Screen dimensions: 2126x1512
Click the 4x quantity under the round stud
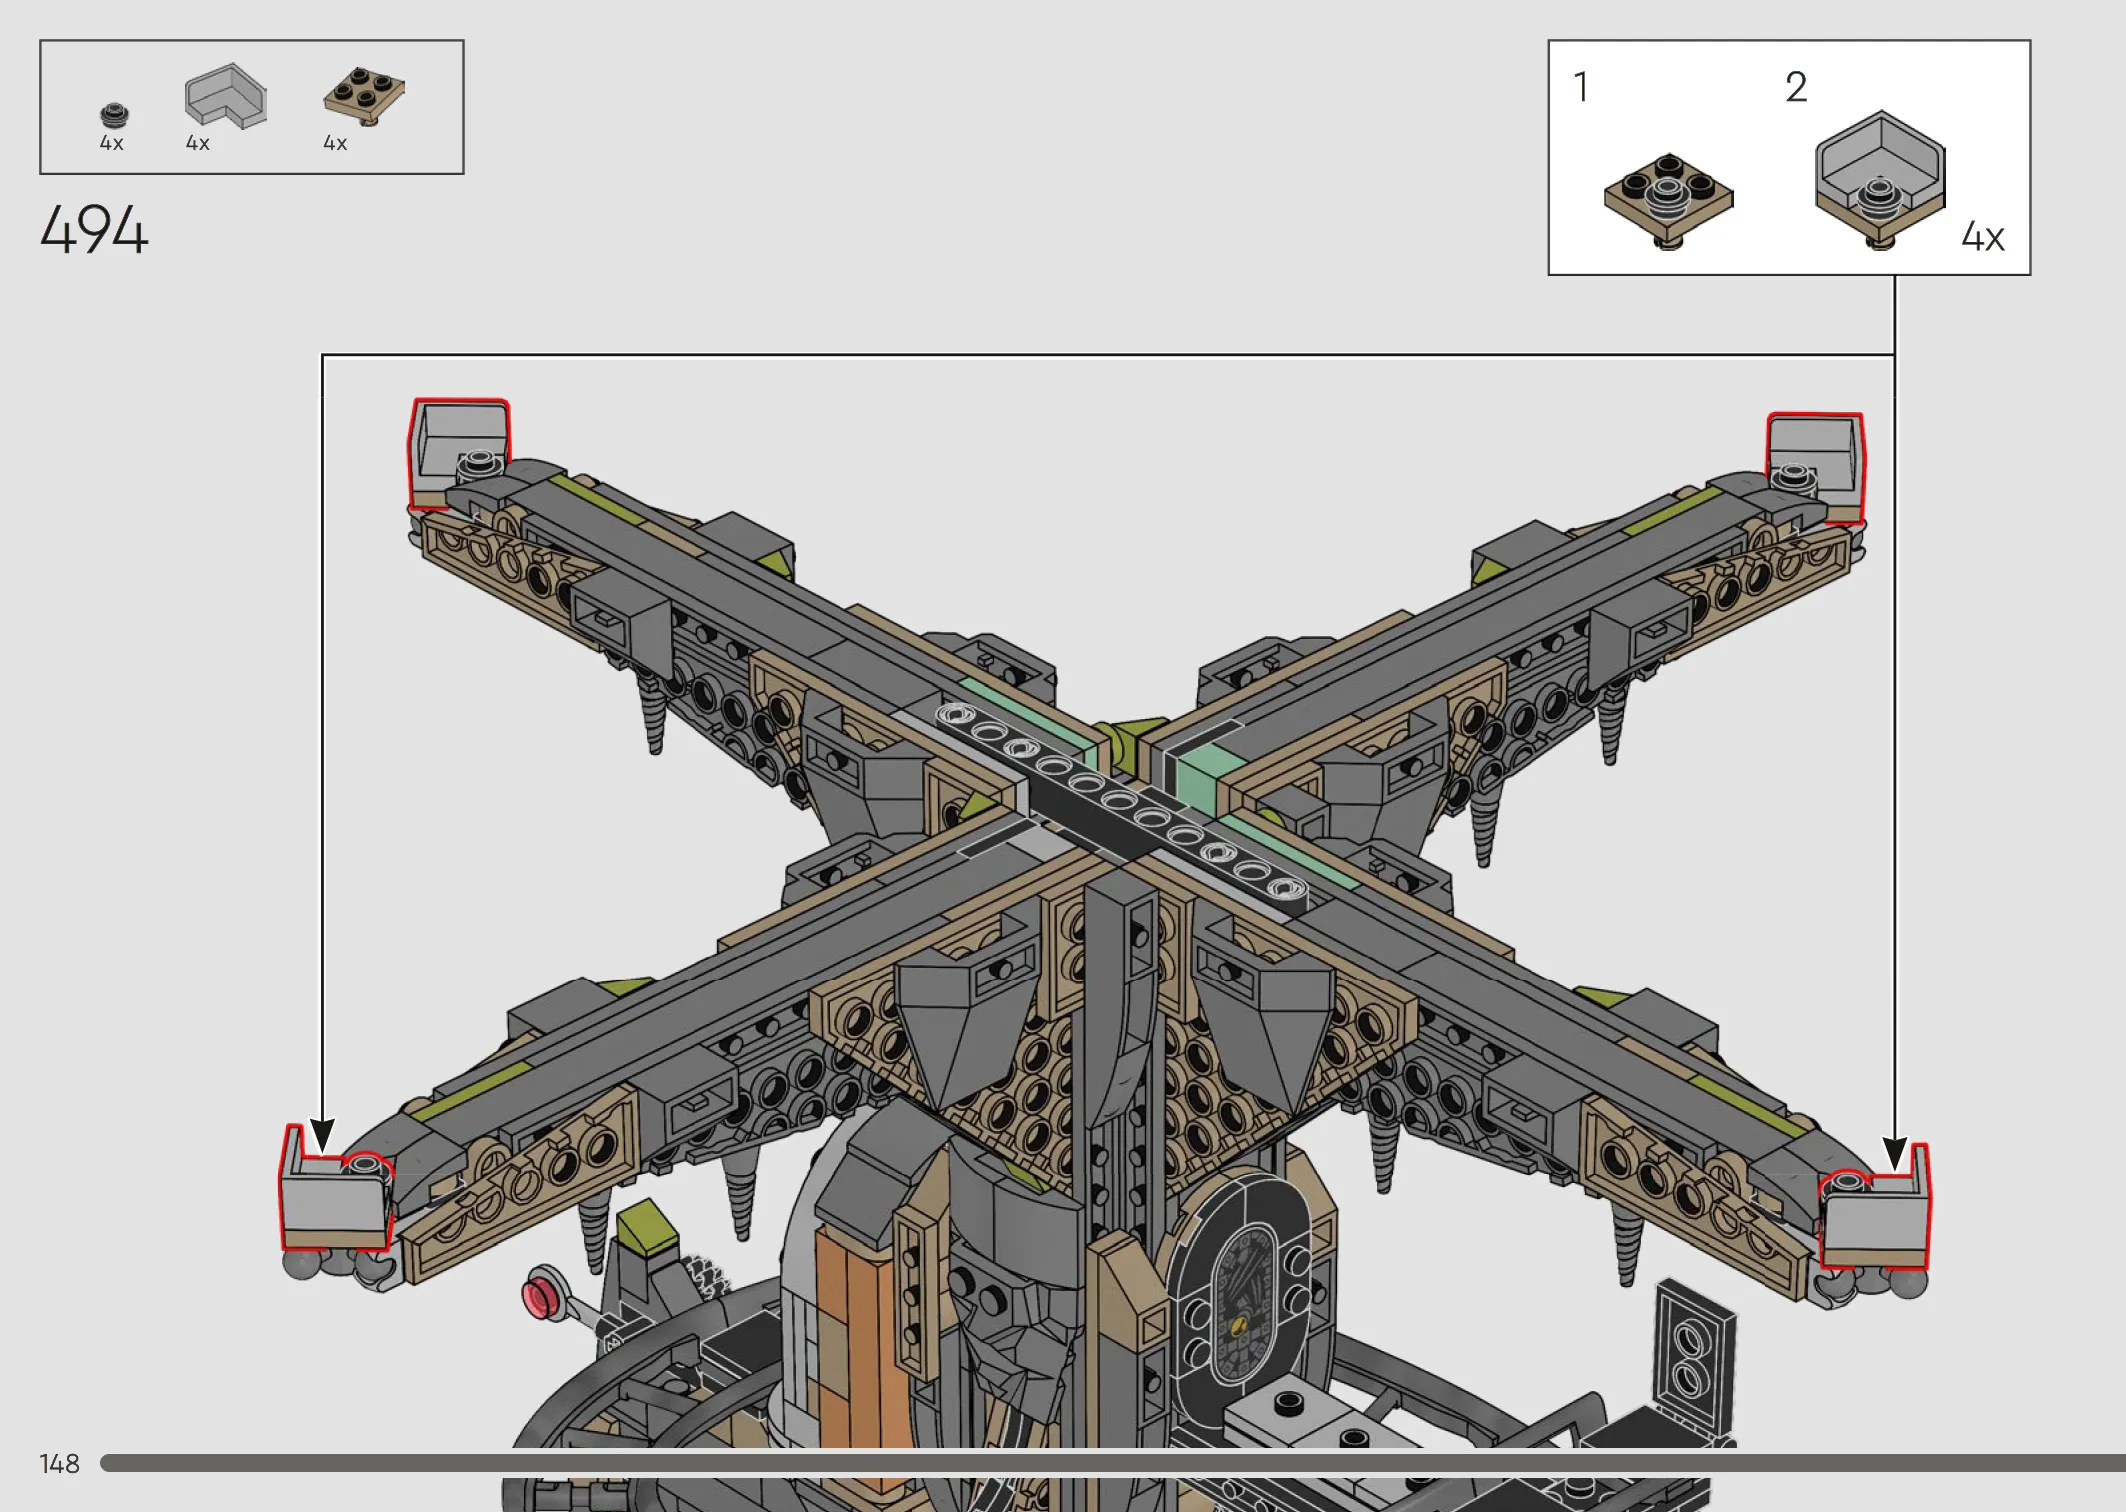[111, 144]
